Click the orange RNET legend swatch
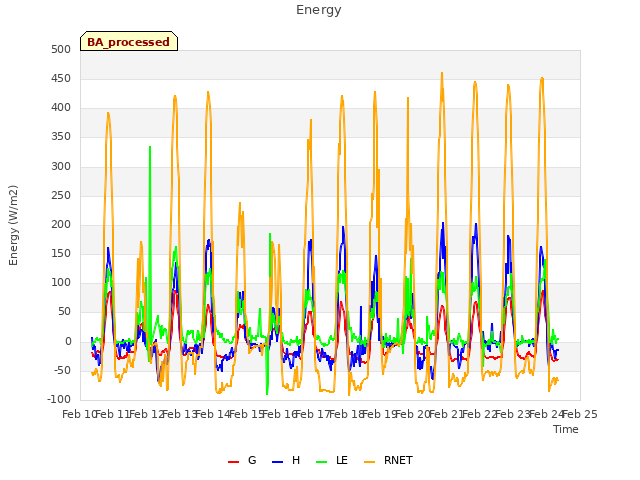640x480 pixels. coord(369,462)
